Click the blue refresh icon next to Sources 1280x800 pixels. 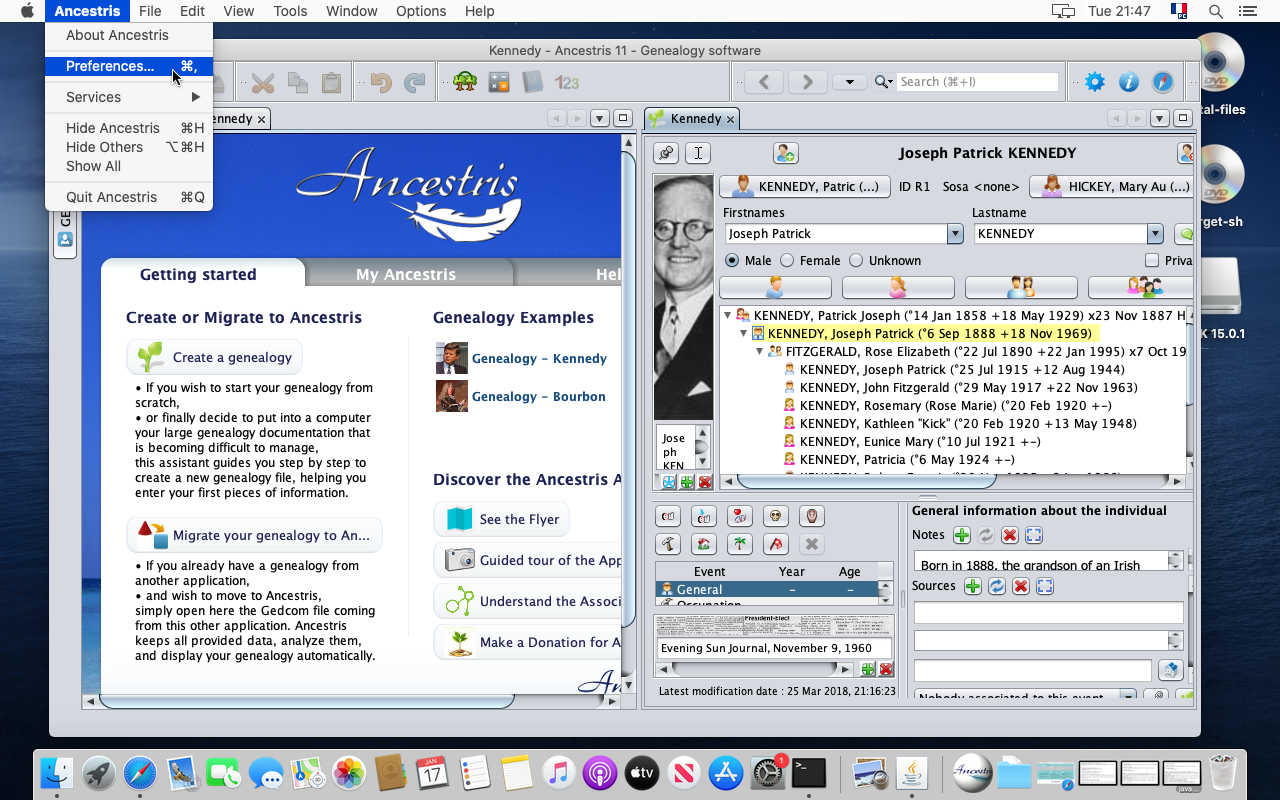[997, 586]
